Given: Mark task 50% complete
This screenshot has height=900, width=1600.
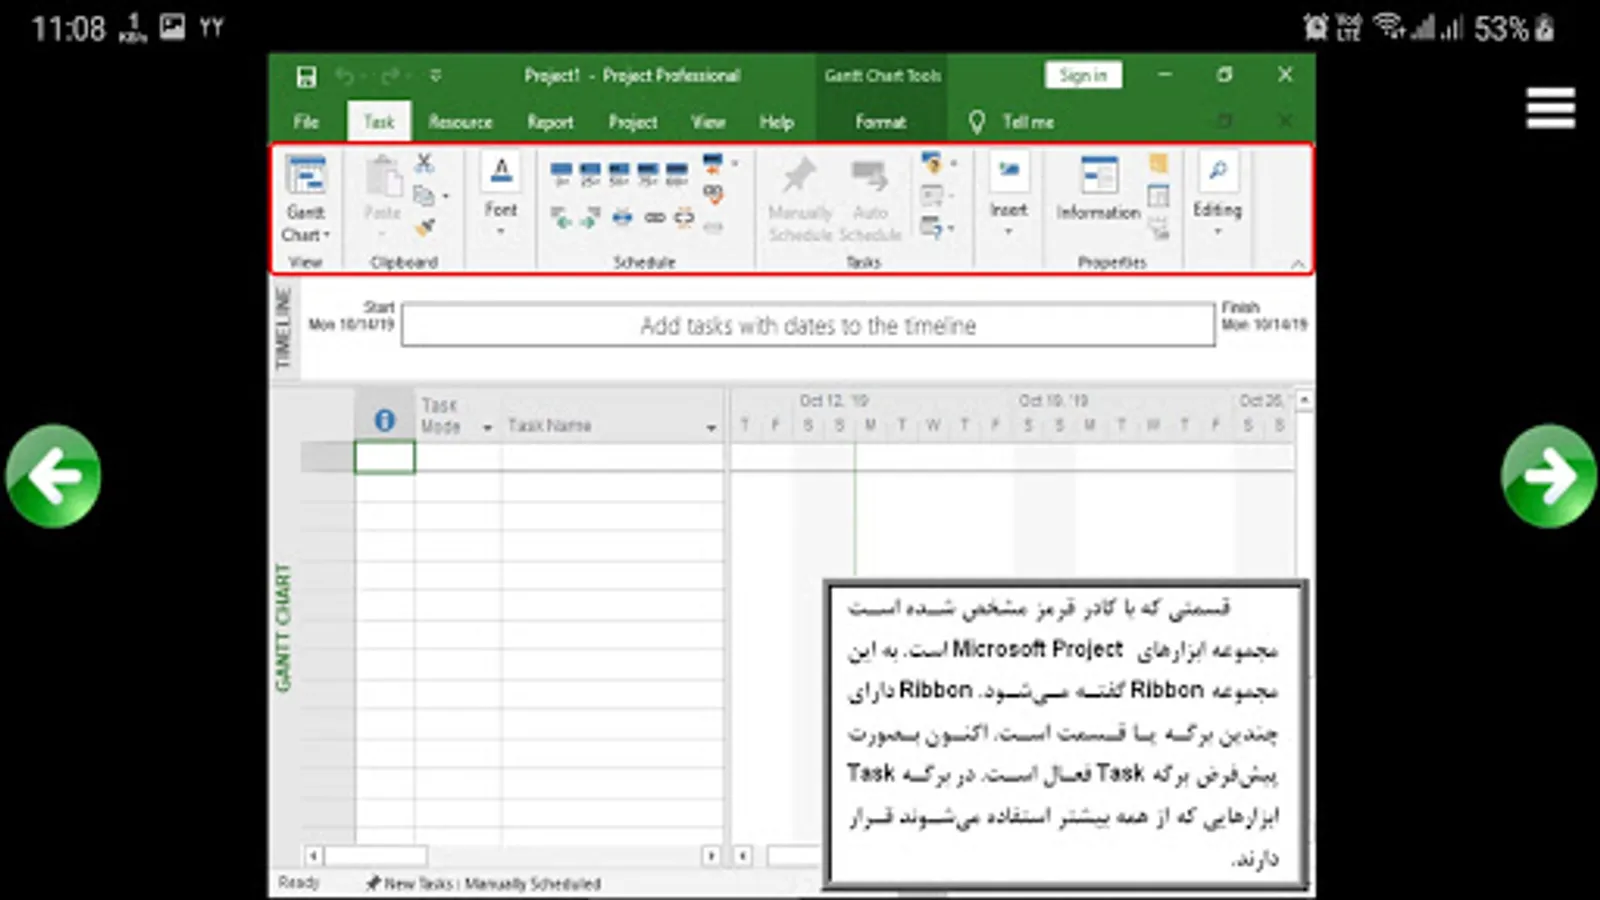Looking at the screenshot, I should [x=619, y=174].
